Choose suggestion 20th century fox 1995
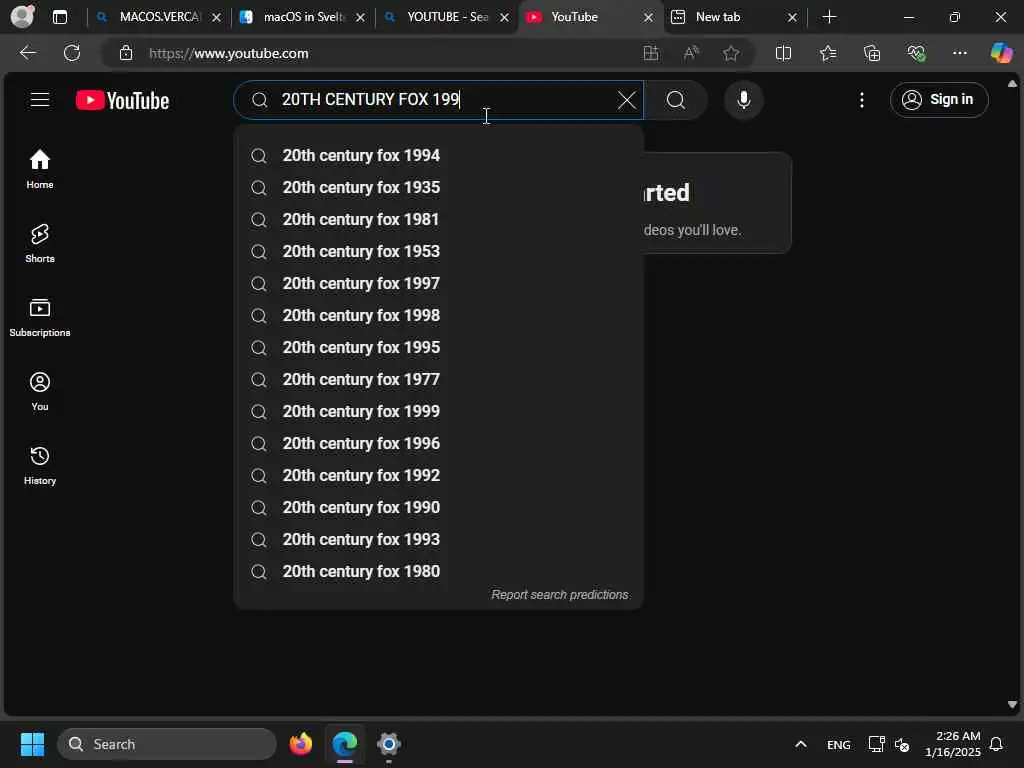Image resolution: width=1024 pixels, height=768 pixels. click(x=439, y=347)
